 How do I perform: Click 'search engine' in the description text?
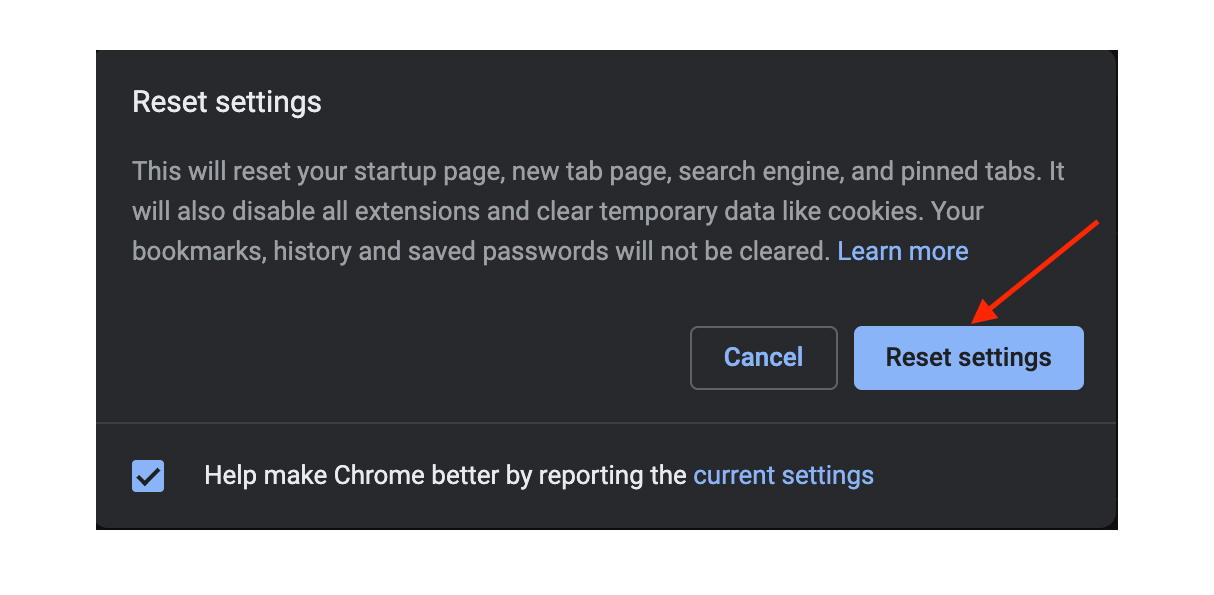click(757, 171)
